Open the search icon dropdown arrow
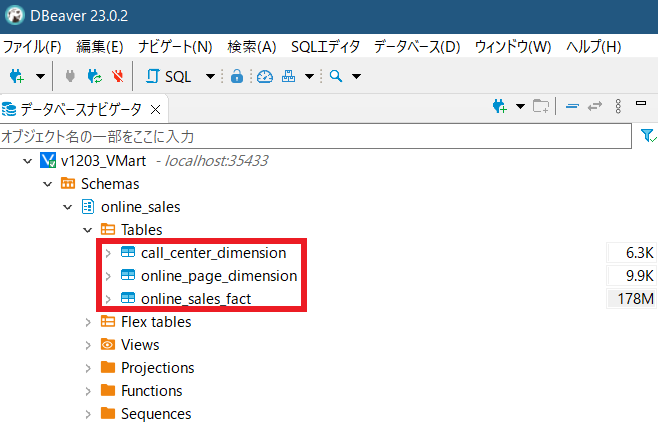 point(356,76)
